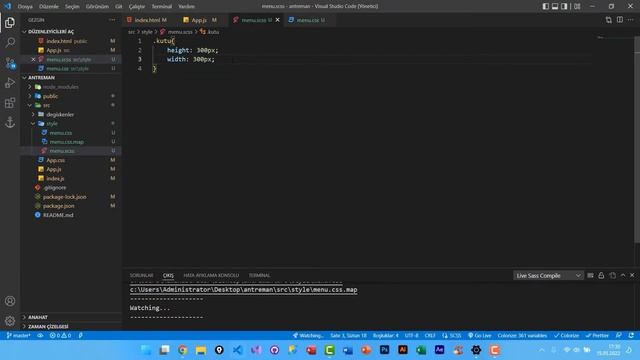Open the Terminal menu in menu bar
Image resolution: width=640 pixels, height=360 pixels.
162,6
